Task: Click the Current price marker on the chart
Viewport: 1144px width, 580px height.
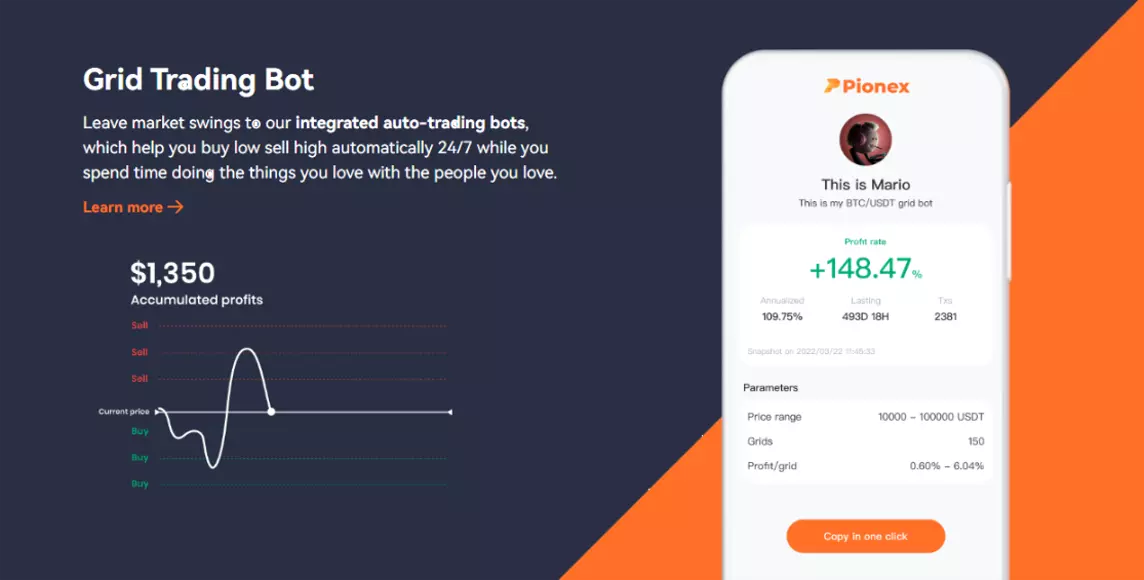Action: tap(123, 410)
